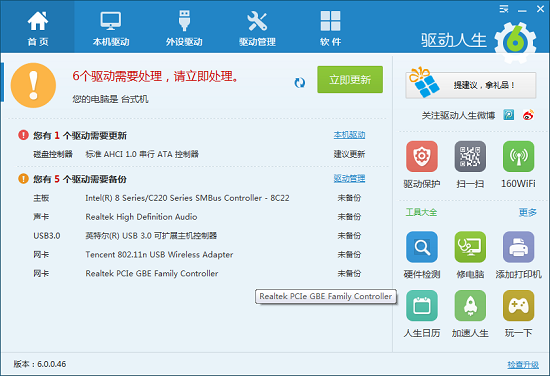550x376 pixels.
Task: Click the refresh rescan icon
Action: pyautogui.click(x=300, y=83)
